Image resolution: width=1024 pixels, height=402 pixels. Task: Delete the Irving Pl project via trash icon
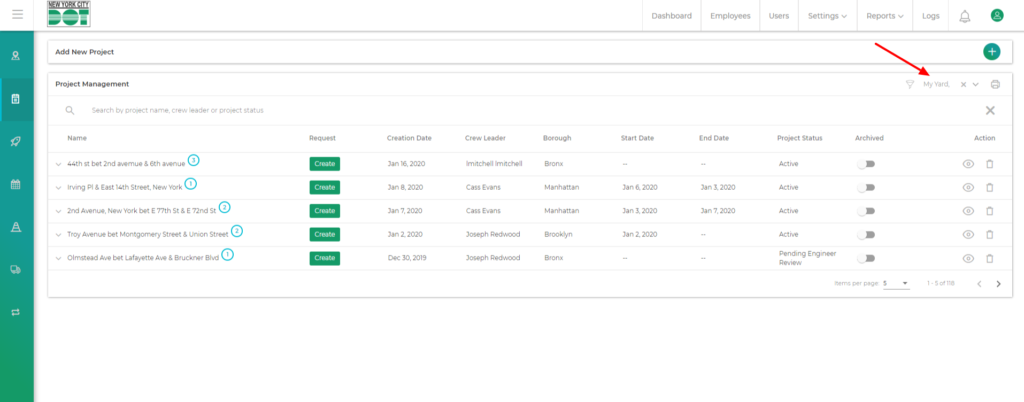[989, 187]
